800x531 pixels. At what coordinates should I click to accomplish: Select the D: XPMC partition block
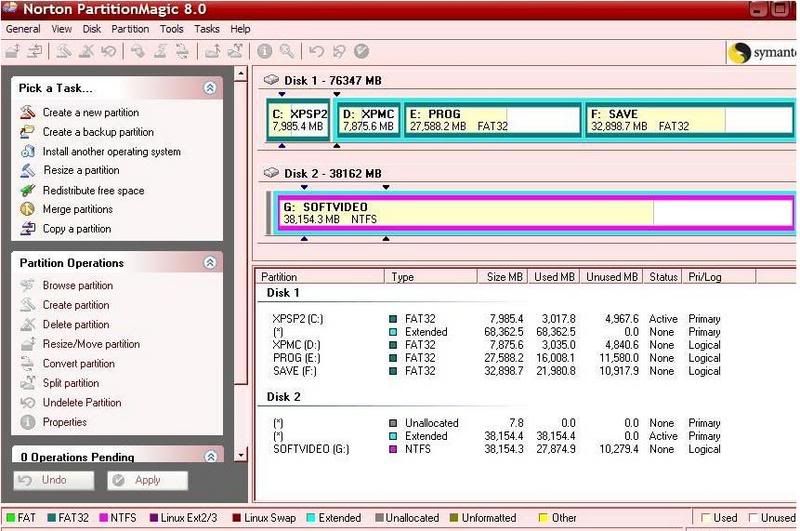[x=369, y=120]
